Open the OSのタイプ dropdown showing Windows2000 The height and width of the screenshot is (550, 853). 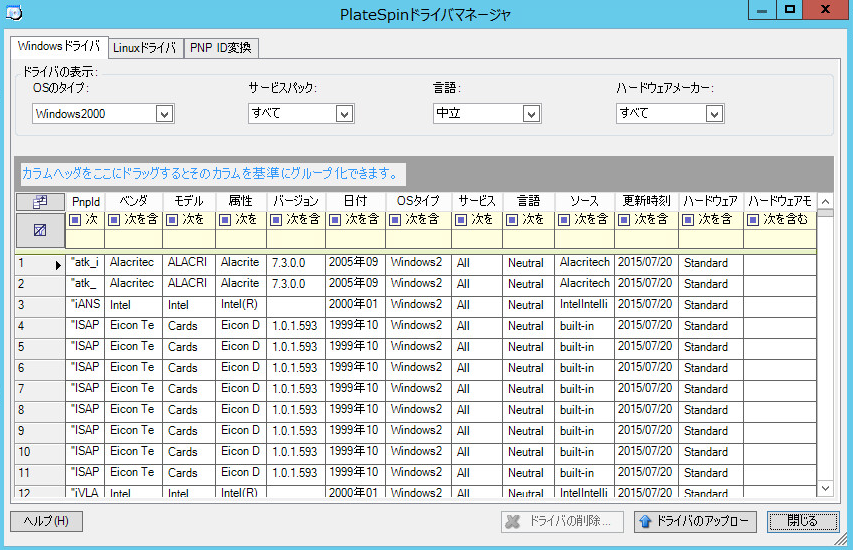[164, 114]
